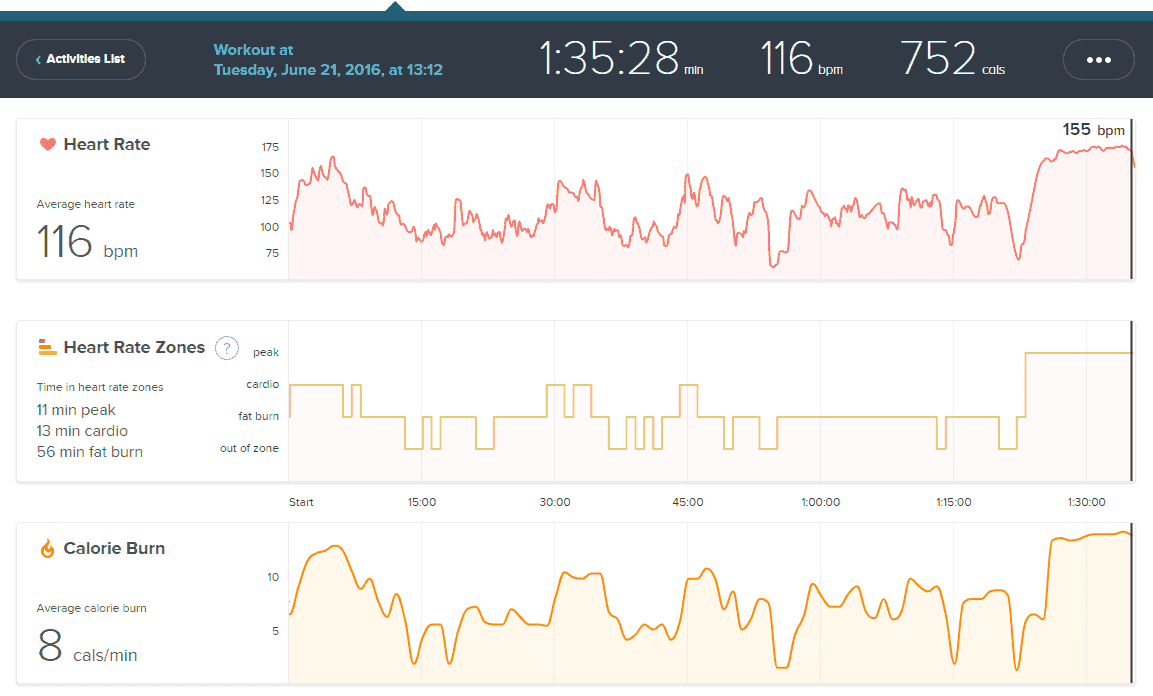Jump to the 30:00 time axis mark
This screenshot has width=1153, height=696.
554,502
